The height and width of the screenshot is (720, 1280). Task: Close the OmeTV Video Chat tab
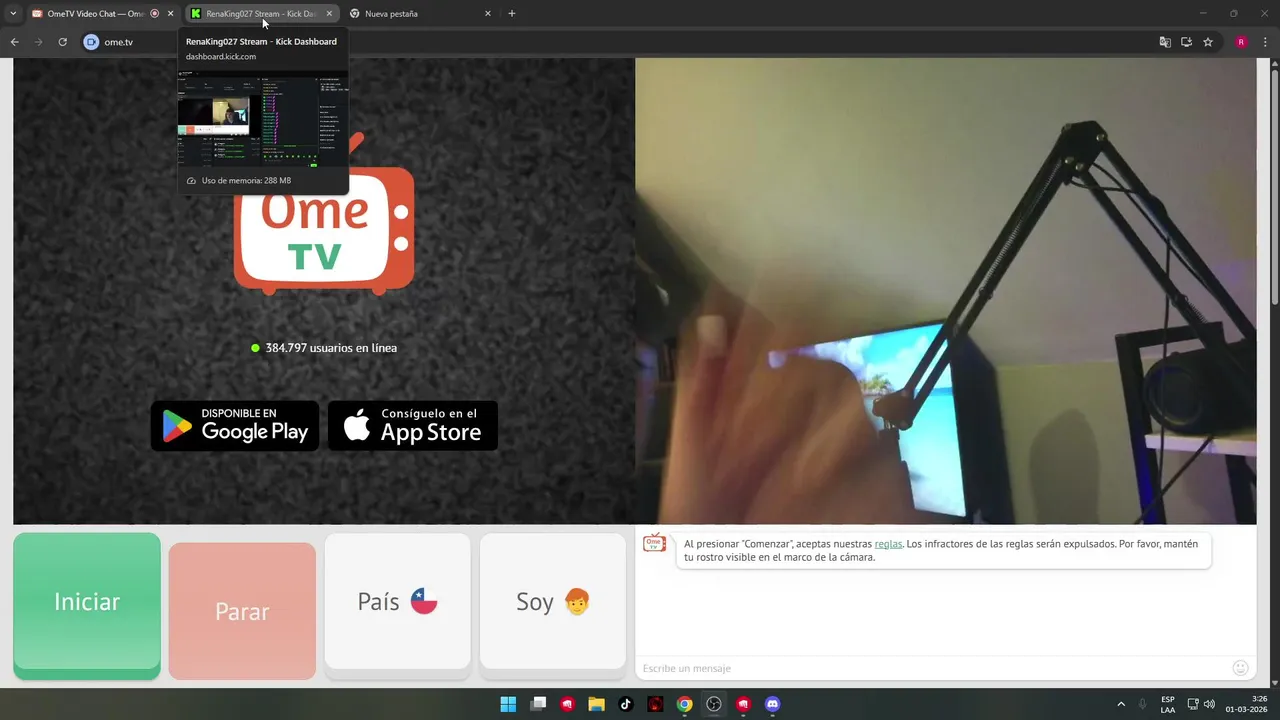[x=171, y=14]
